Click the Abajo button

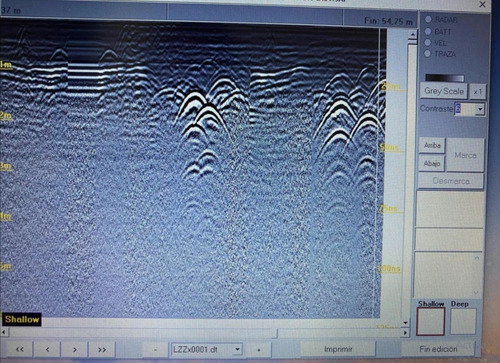(432, 164)
